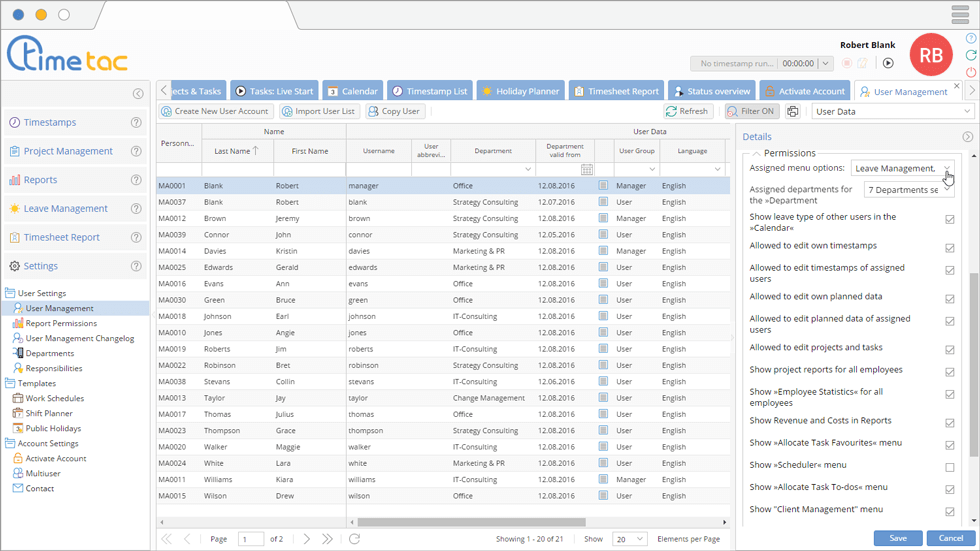Switch to Holiday Planner tab
This screenshot has width=980, height=551.
coord(521,91)
